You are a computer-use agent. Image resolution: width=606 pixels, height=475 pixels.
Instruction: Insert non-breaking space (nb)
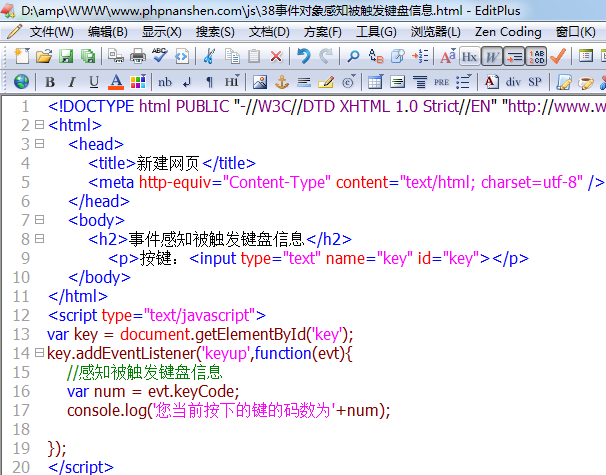[165, 82]
